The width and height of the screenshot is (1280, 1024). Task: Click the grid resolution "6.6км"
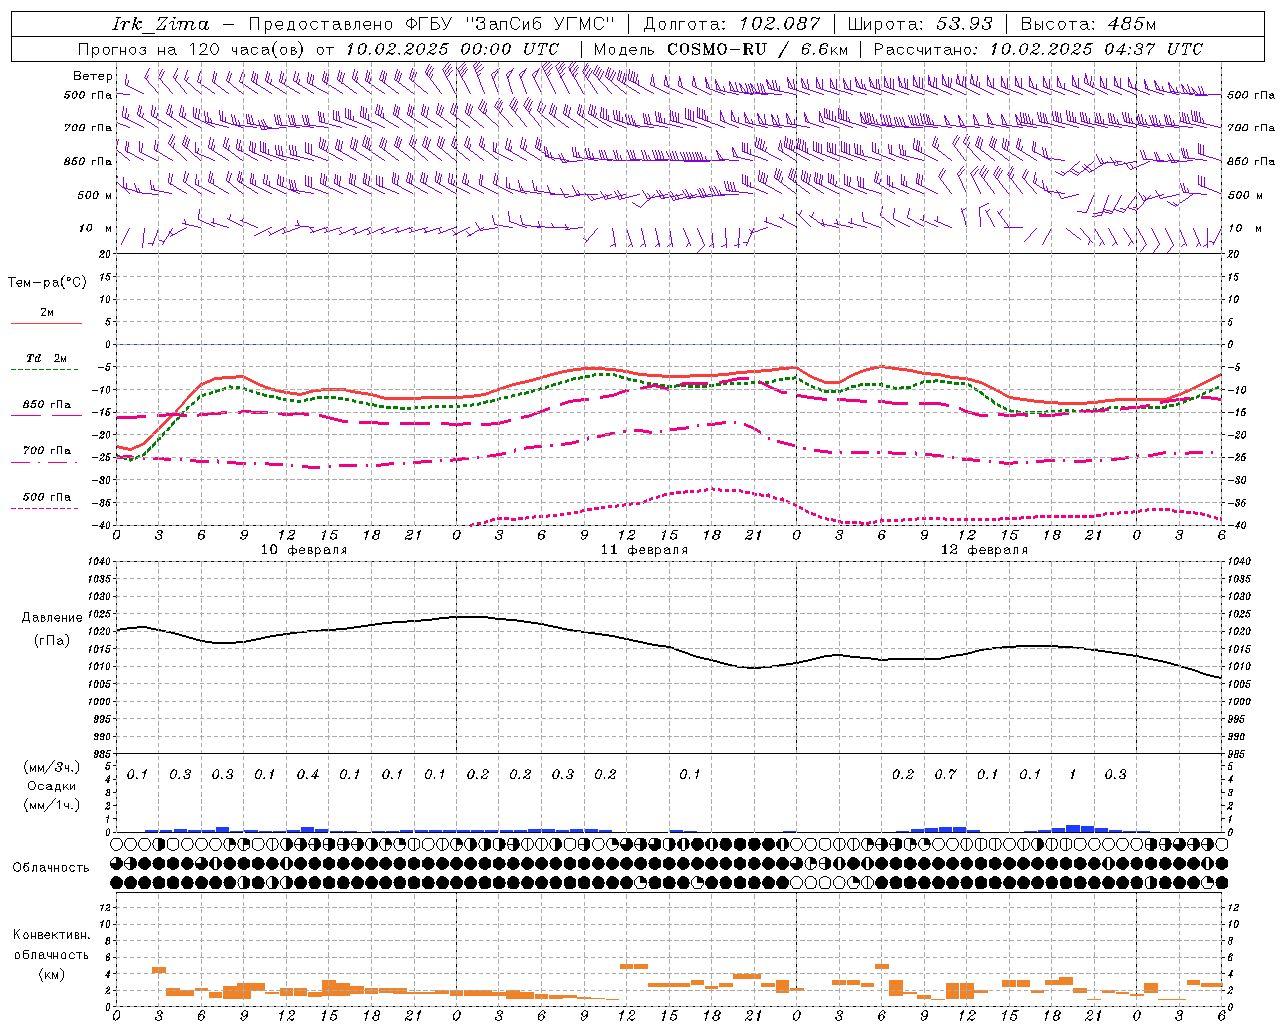[x=824, y=49]
